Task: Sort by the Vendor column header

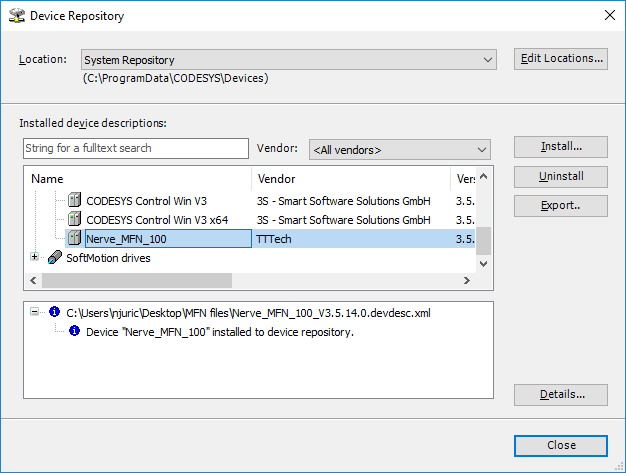Action: click(x=350, y=179)
